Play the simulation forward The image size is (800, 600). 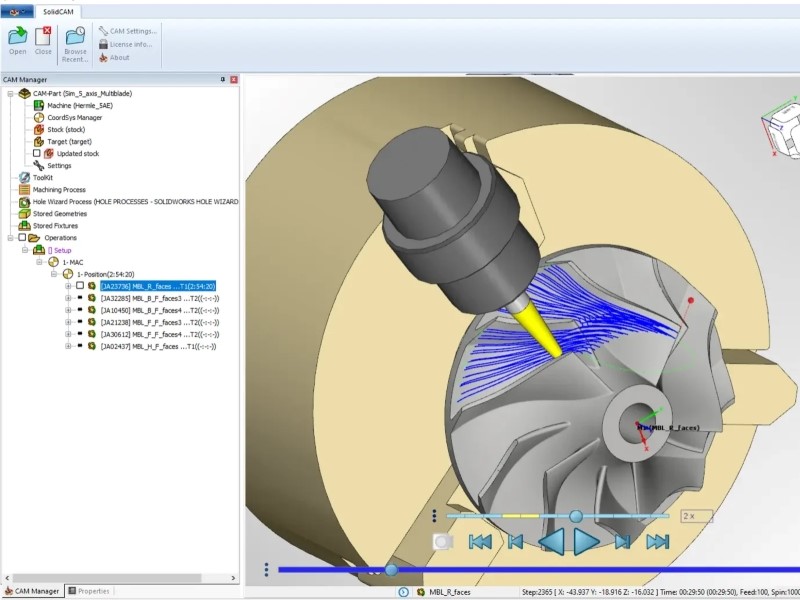pos(586,542)
